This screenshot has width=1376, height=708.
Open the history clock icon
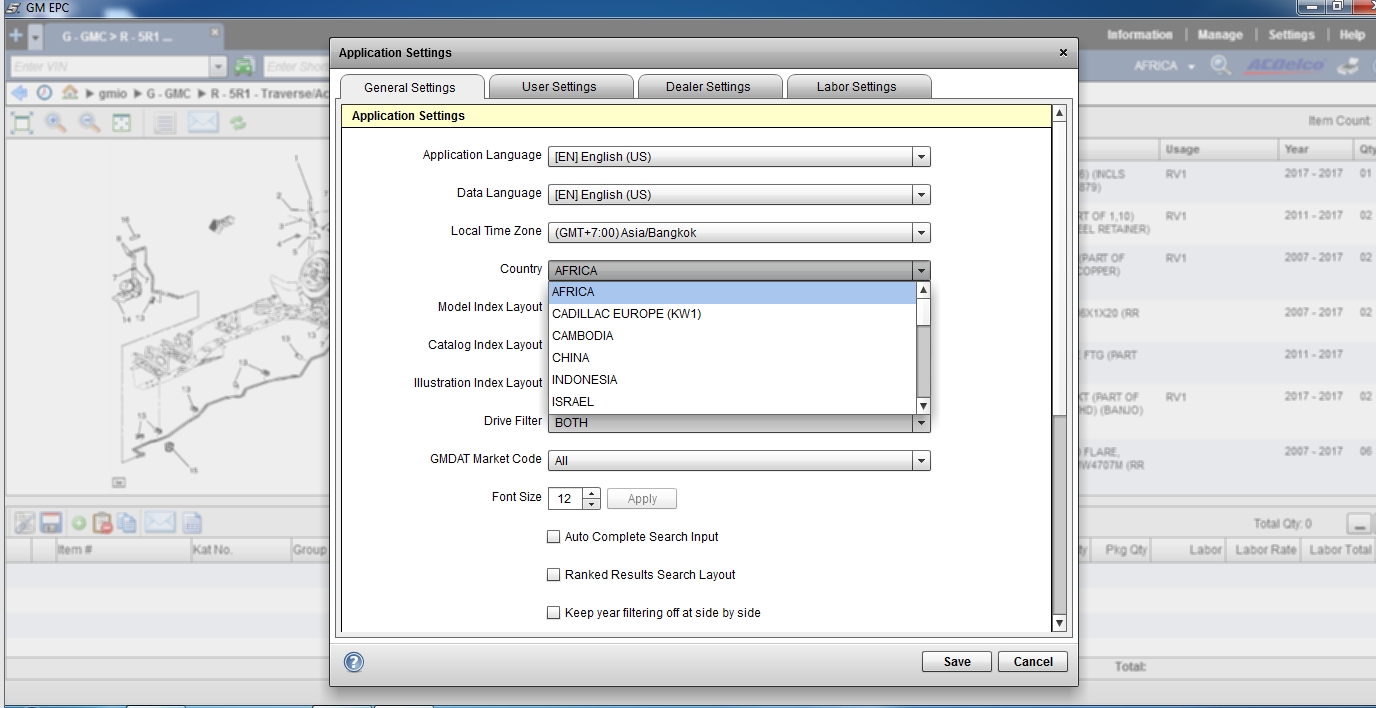click(x=45, y=93)
